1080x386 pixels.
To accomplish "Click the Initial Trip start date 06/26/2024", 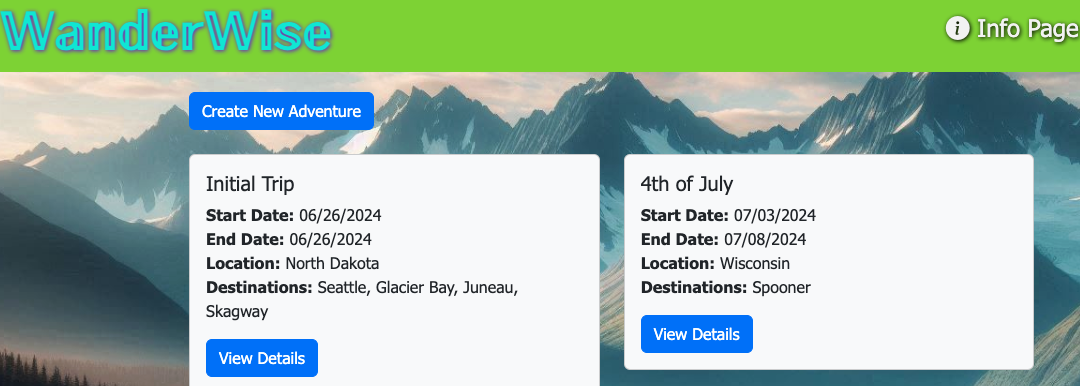I will [x=340, y=216].
